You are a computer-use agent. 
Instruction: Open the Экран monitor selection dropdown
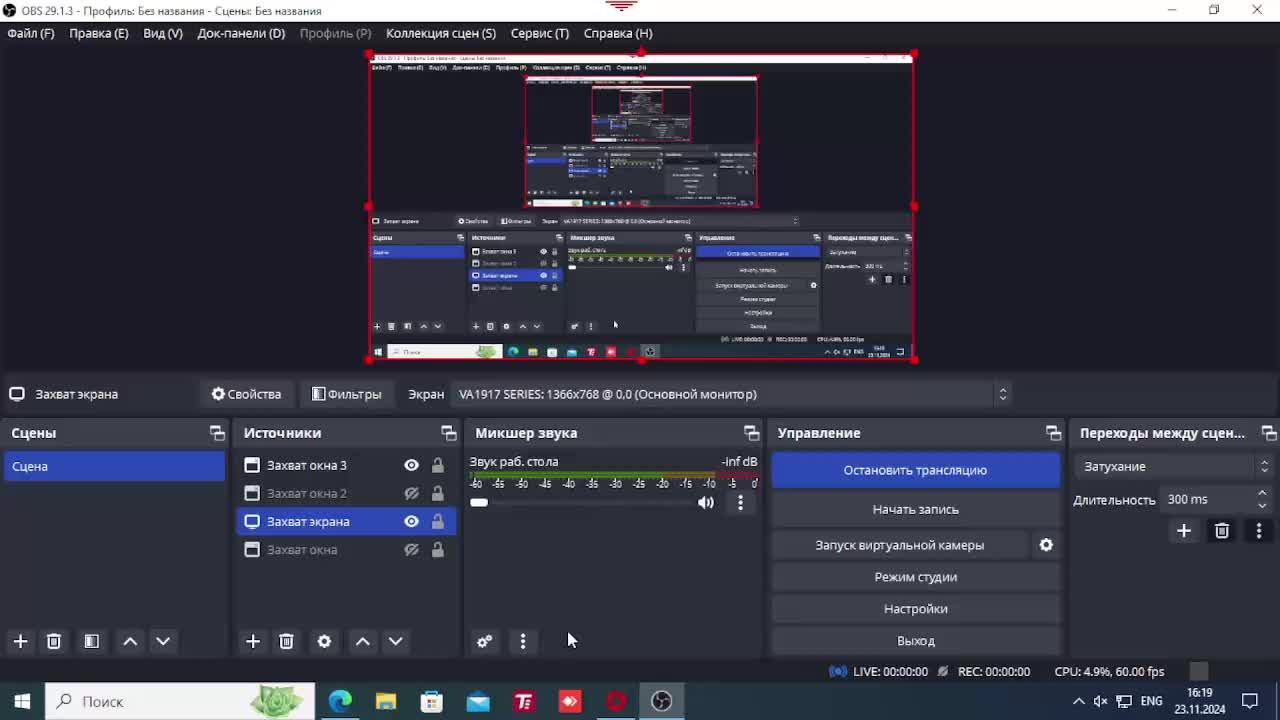[731, 394]
